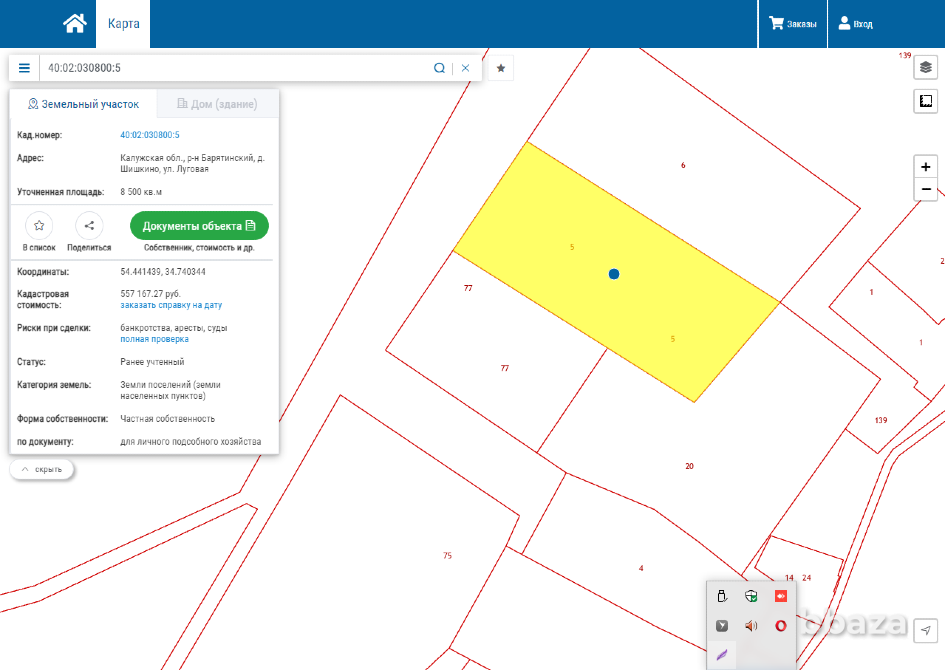Click заказать справку на дату link
Screen dimensions: 945x670
170,305
